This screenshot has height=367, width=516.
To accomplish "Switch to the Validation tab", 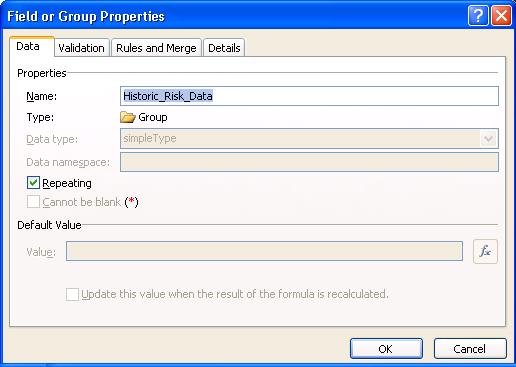I will [82, 48].
